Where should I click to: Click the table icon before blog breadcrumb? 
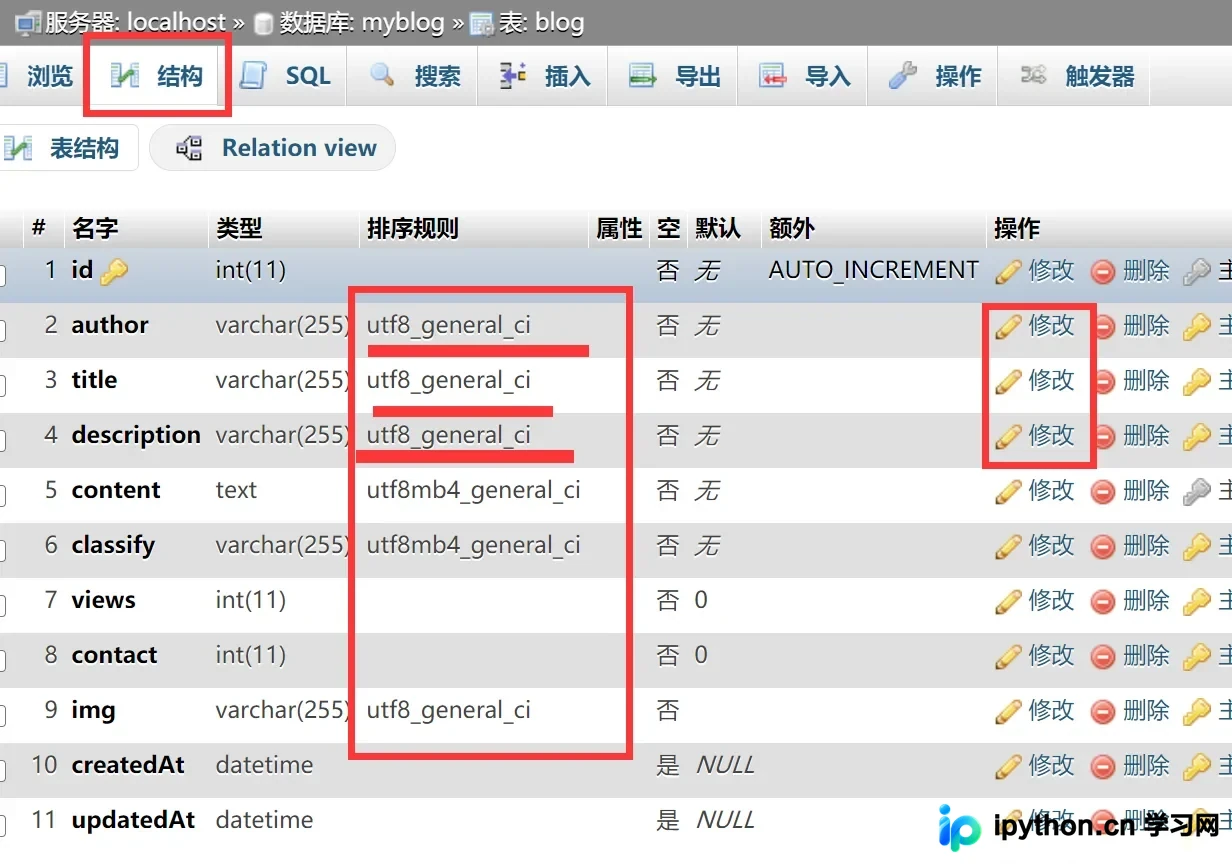point(482,22)
